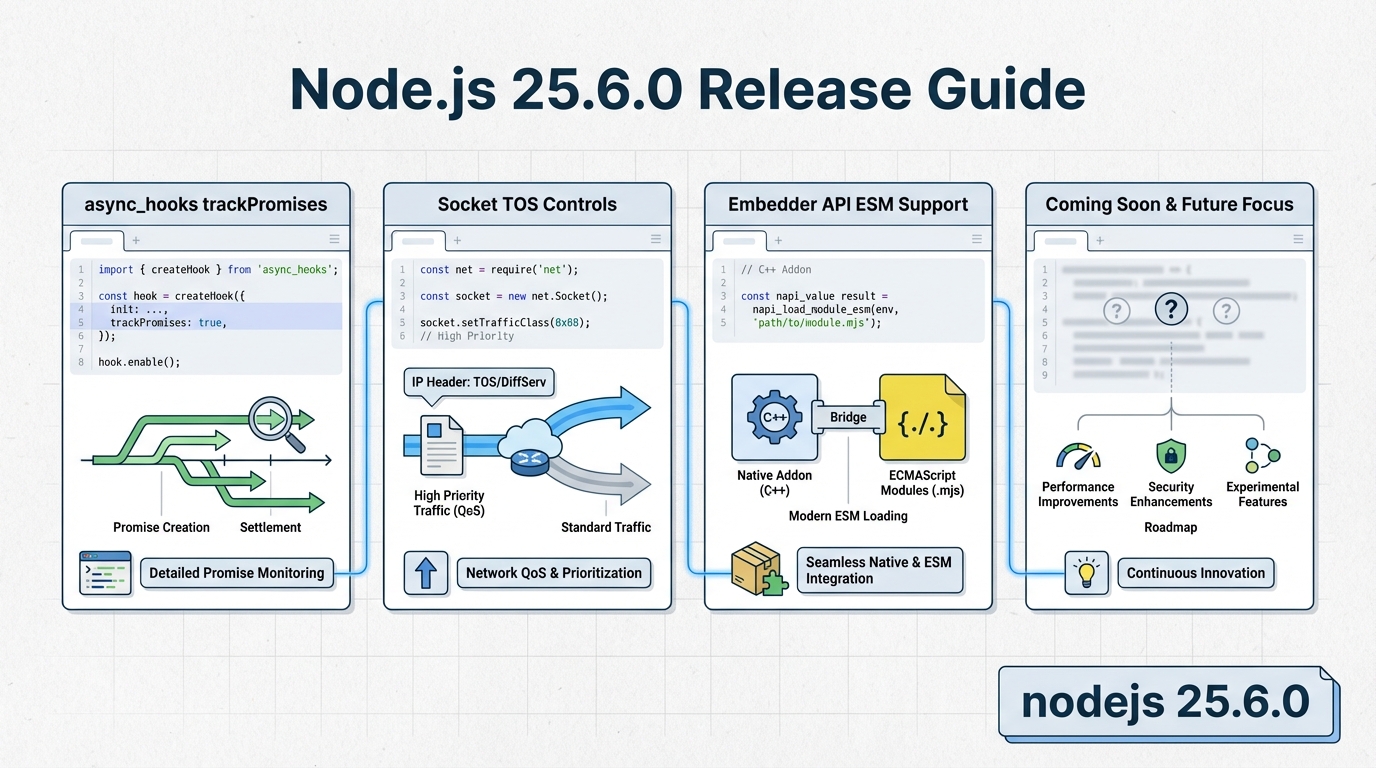The height and width of the screenshot is (768, 1376).
Task: Open the hamburger menu in Coming Soon editor
Action: [x=1298, y=240]
